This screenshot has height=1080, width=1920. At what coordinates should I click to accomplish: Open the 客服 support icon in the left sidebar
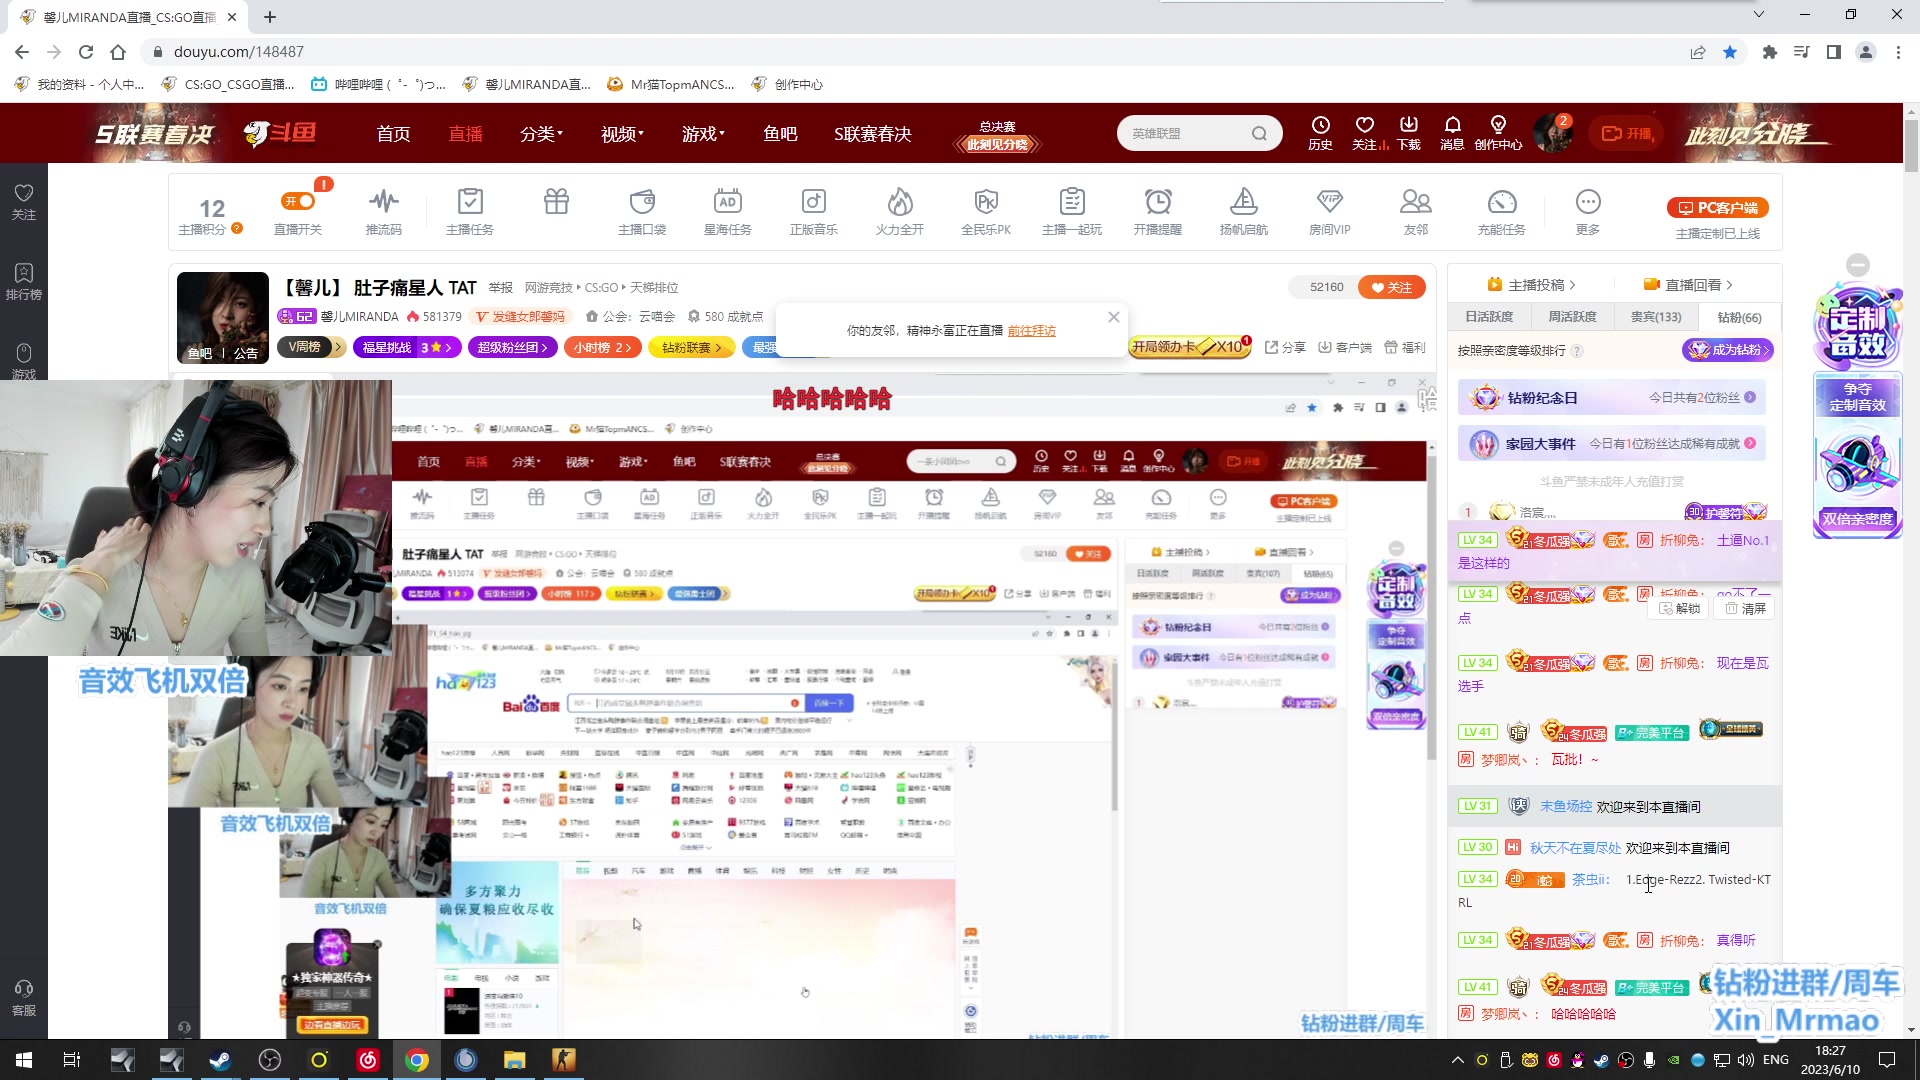click(24, 997)
